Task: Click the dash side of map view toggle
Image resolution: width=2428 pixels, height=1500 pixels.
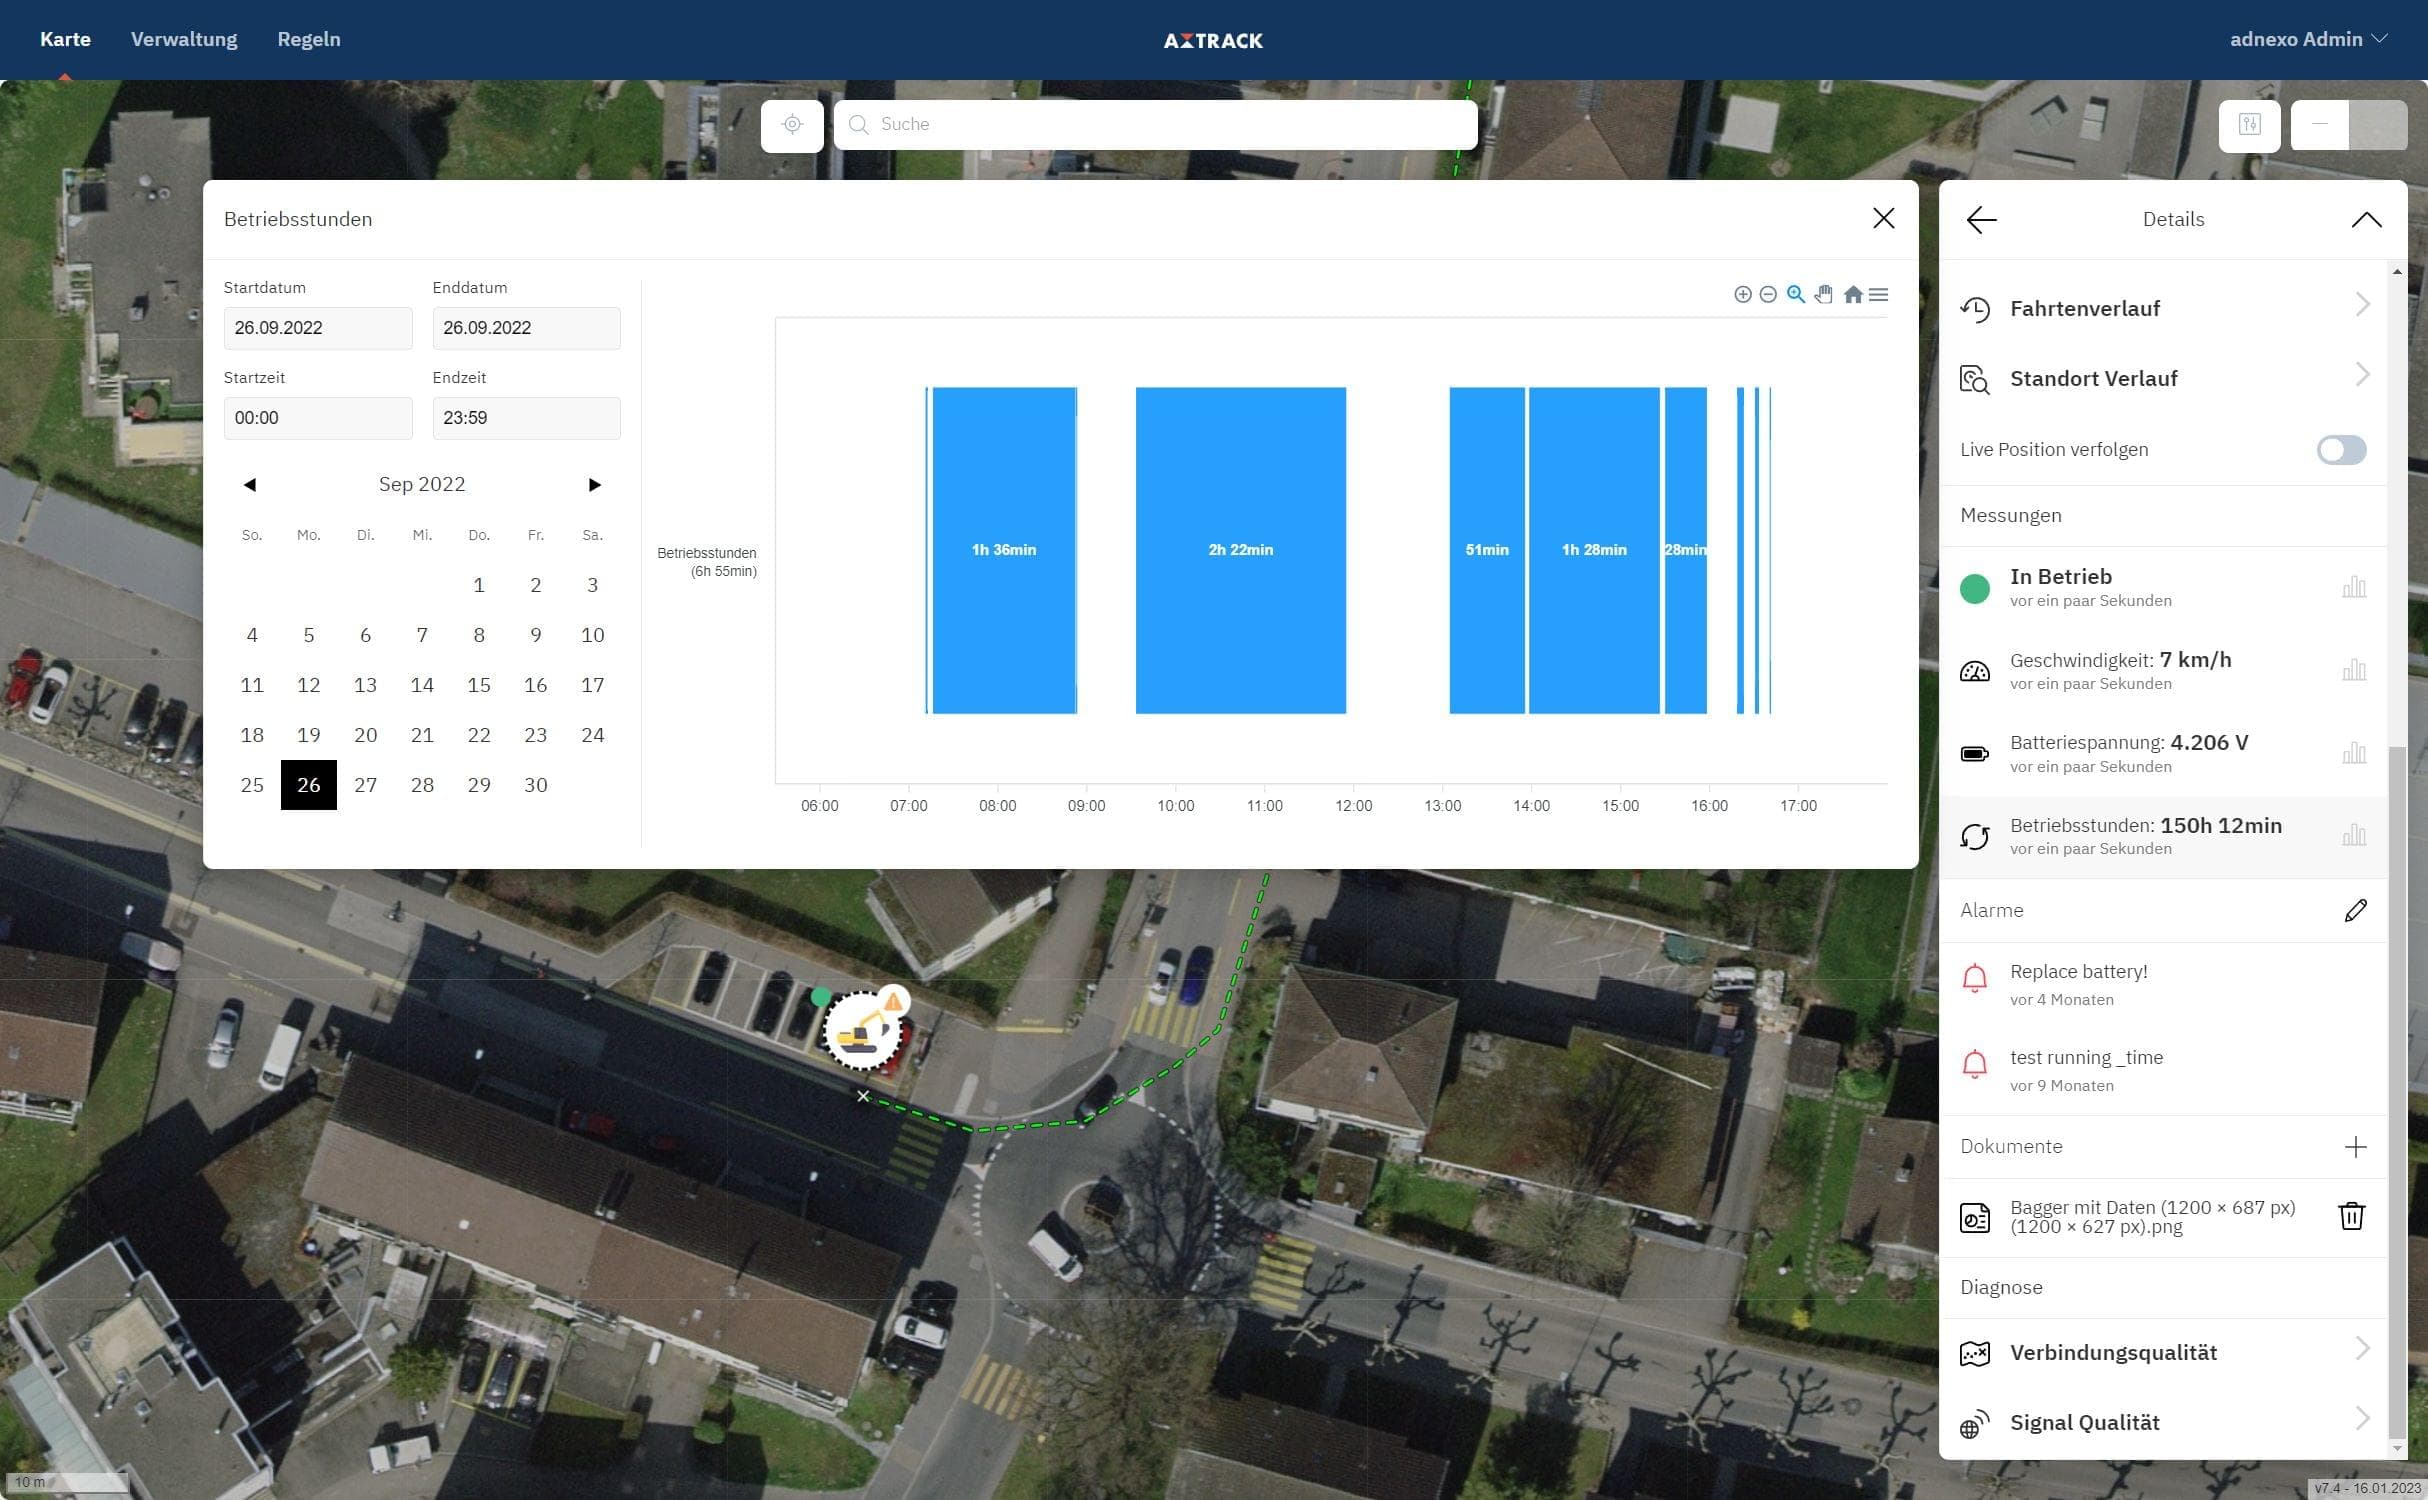Action: (2319, 125)
